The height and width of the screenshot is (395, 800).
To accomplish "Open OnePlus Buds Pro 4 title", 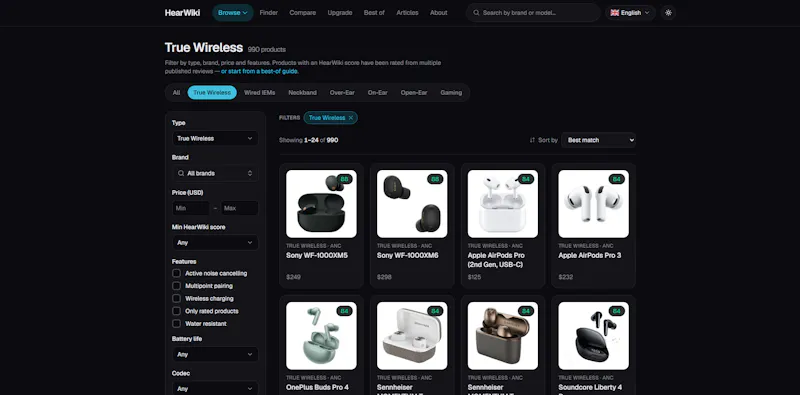I will [317, 387].
